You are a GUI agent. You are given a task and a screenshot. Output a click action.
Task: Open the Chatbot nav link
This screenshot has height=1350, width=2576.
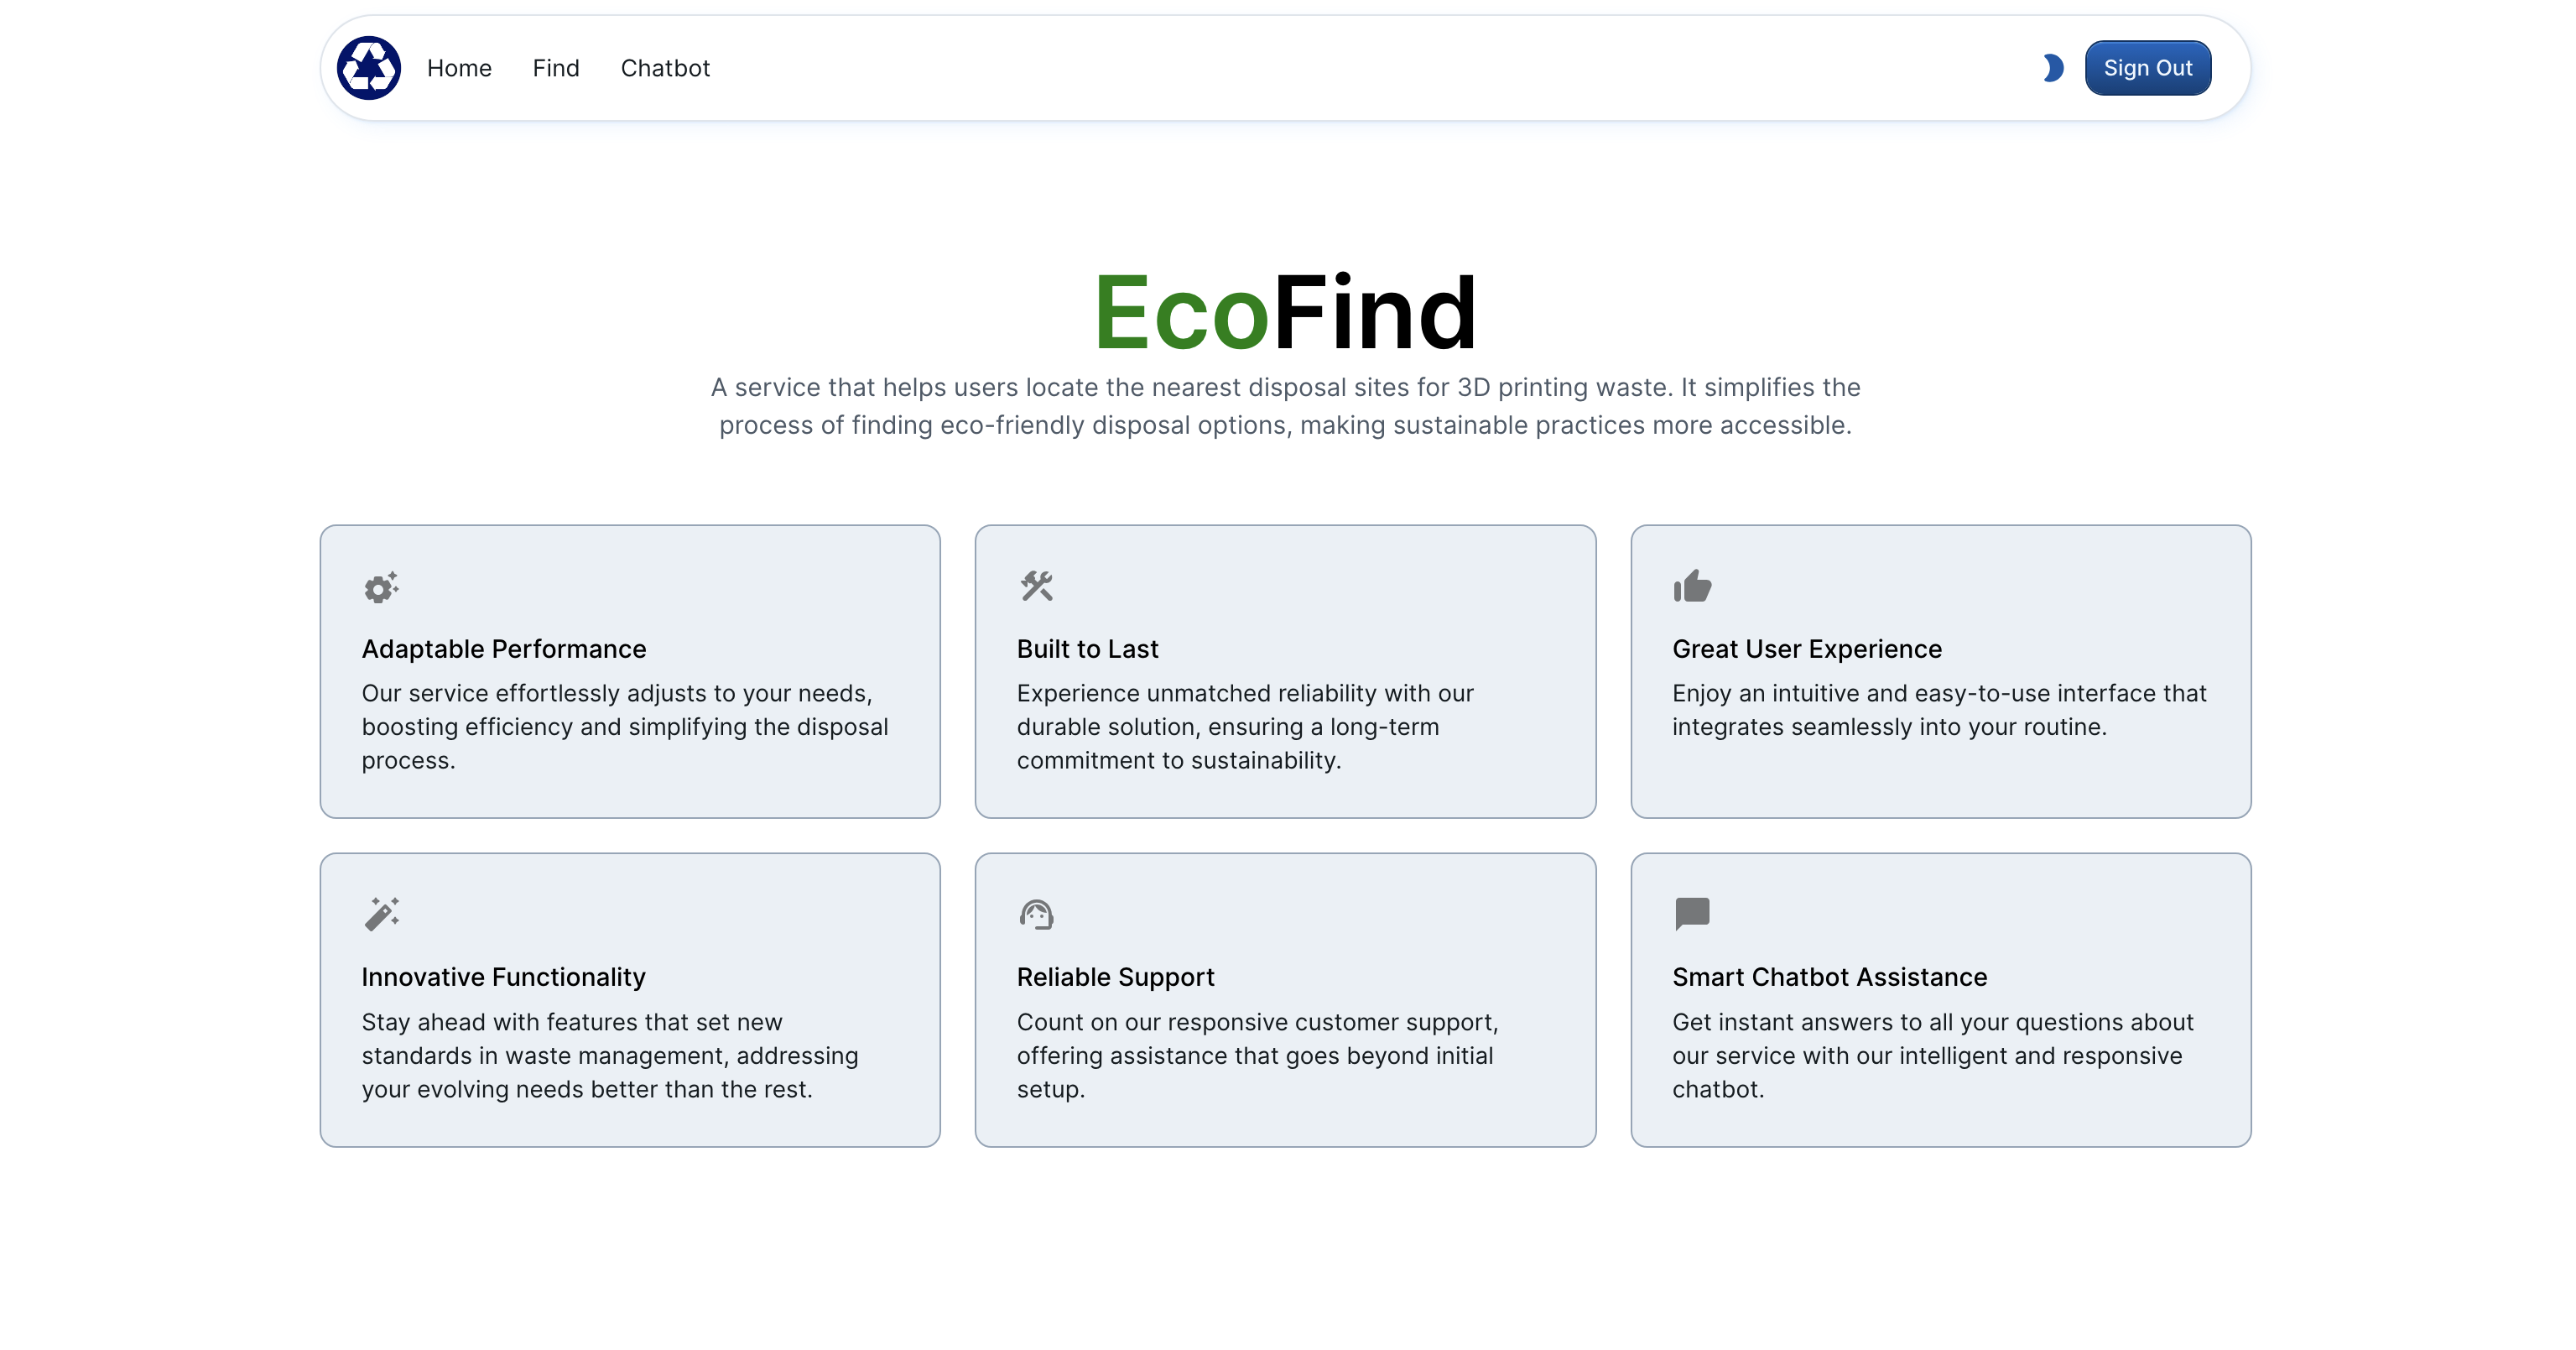click(x=665, y=68)
